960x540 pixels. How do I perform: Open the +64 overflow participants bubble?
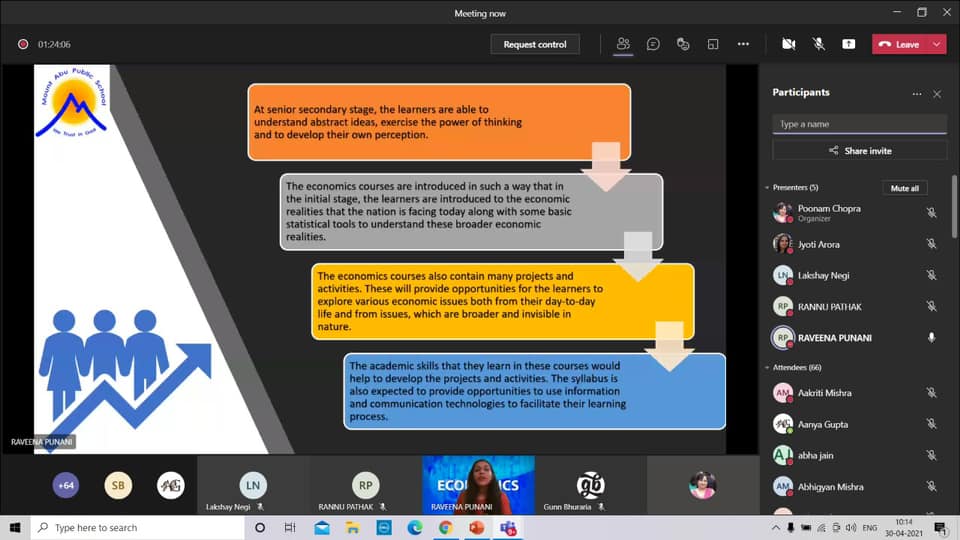66,486
